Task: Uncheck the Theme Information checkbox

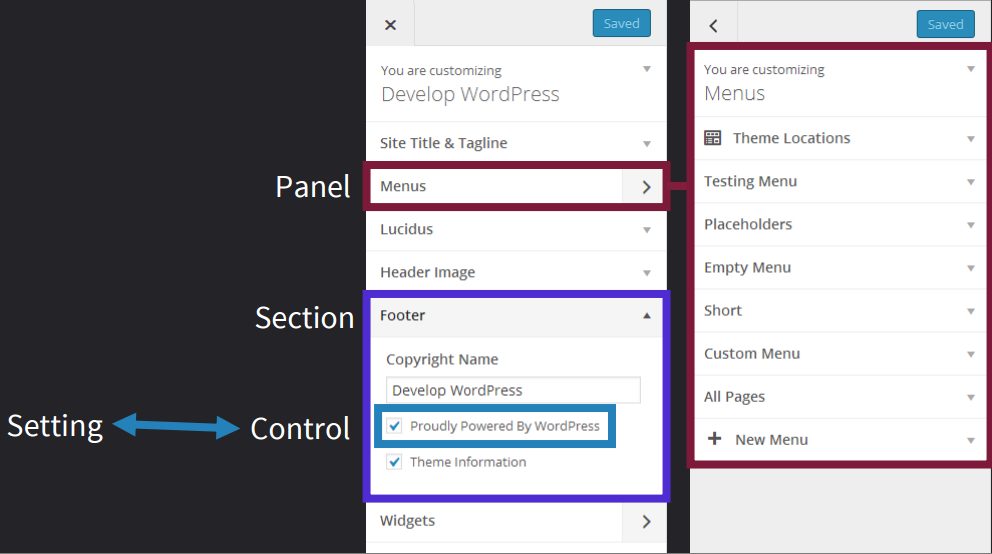Action: click(394, 462)
